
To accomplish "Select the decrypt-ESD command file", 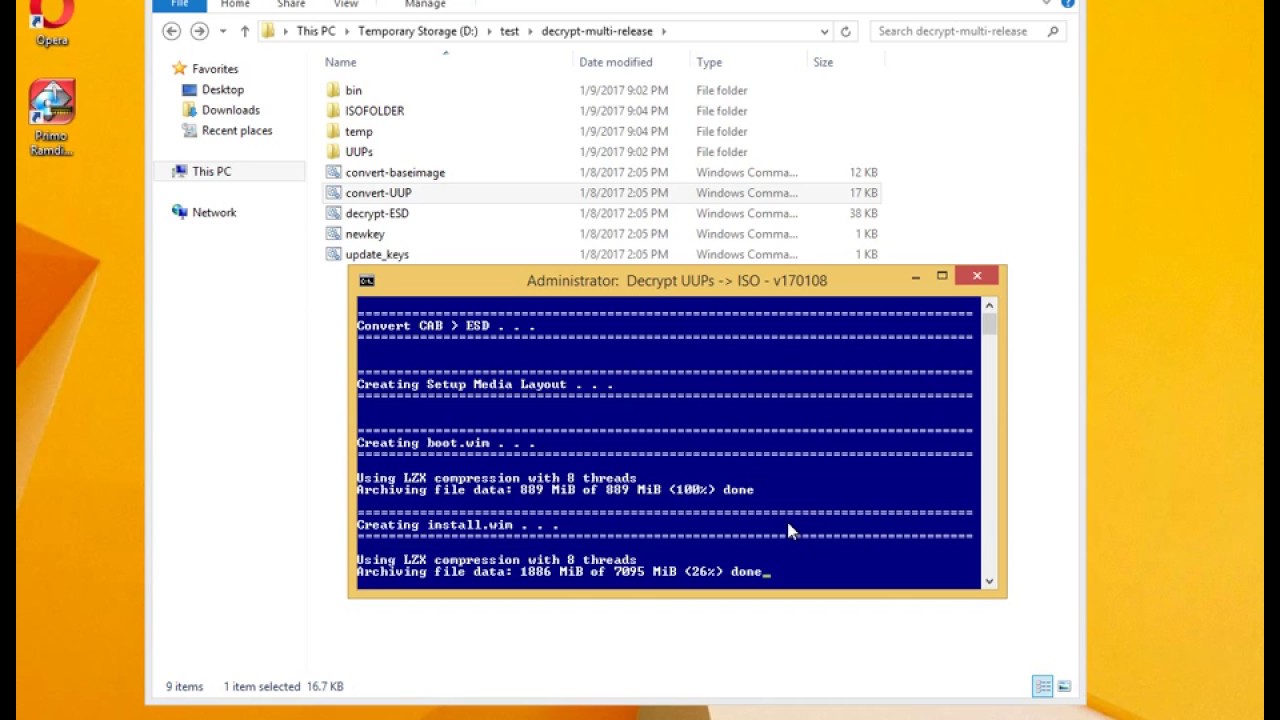I will (377, 213).
